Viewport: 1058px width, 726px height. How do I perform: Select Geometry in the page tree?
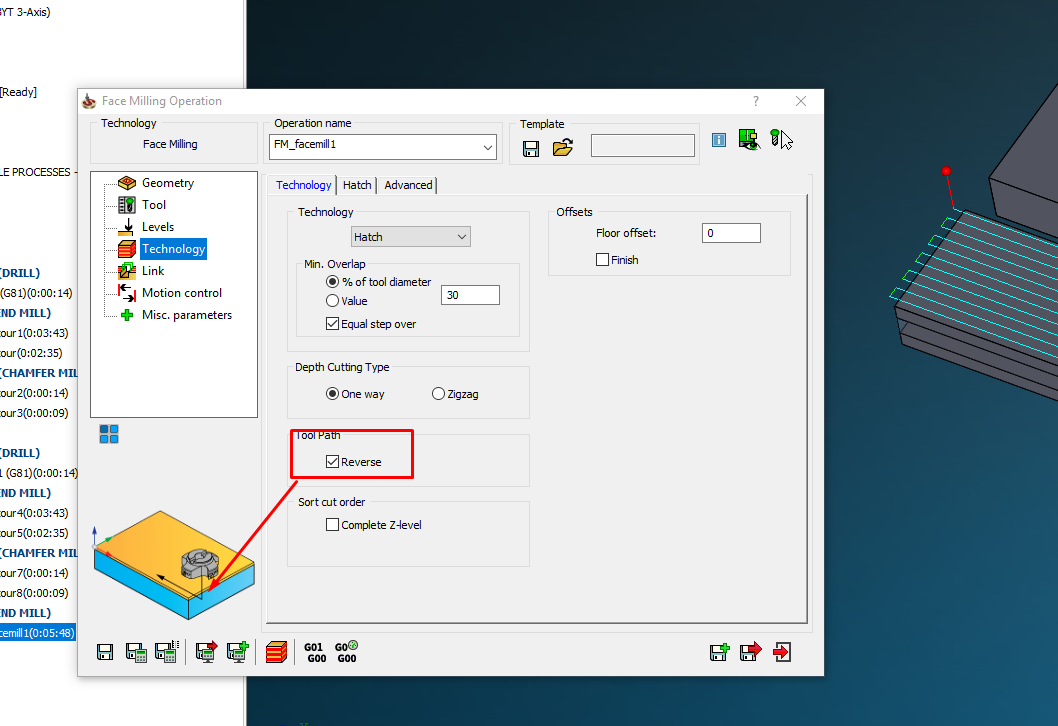tap(168, 183)
